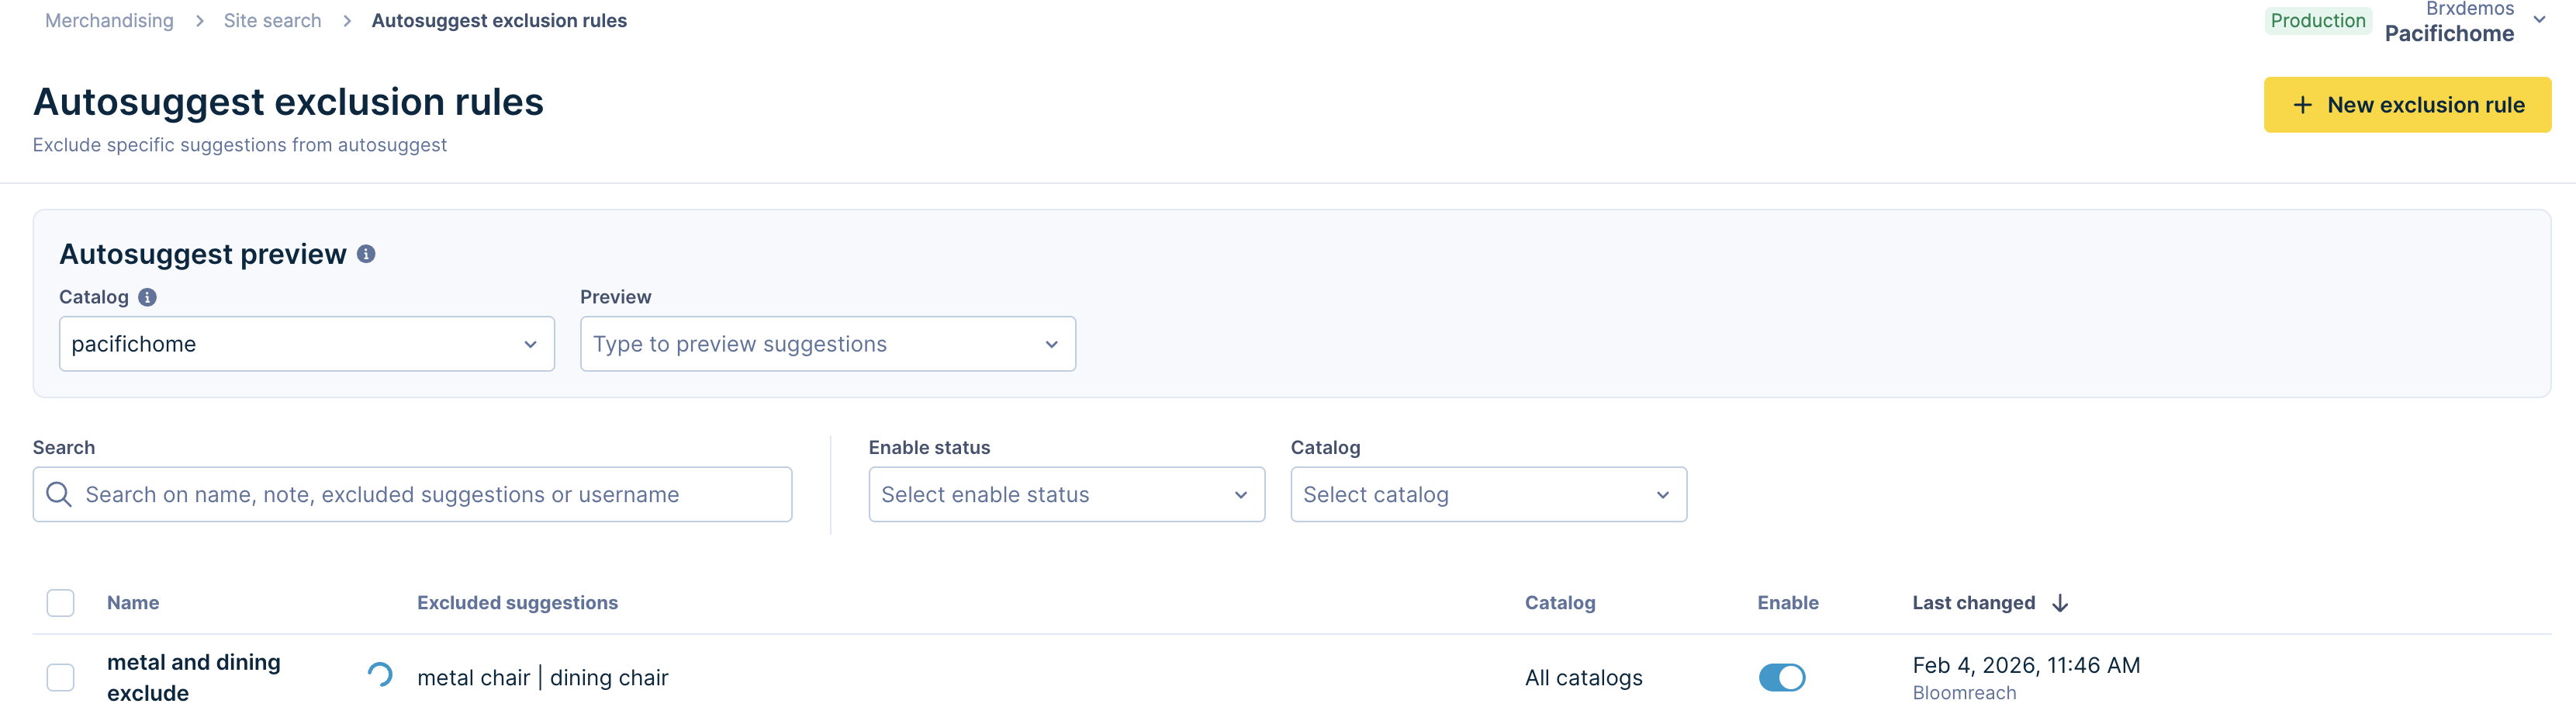2576x714 pixels.
Task: Check the box for metal and dining exclude
Action: click(x=61, y=677)
